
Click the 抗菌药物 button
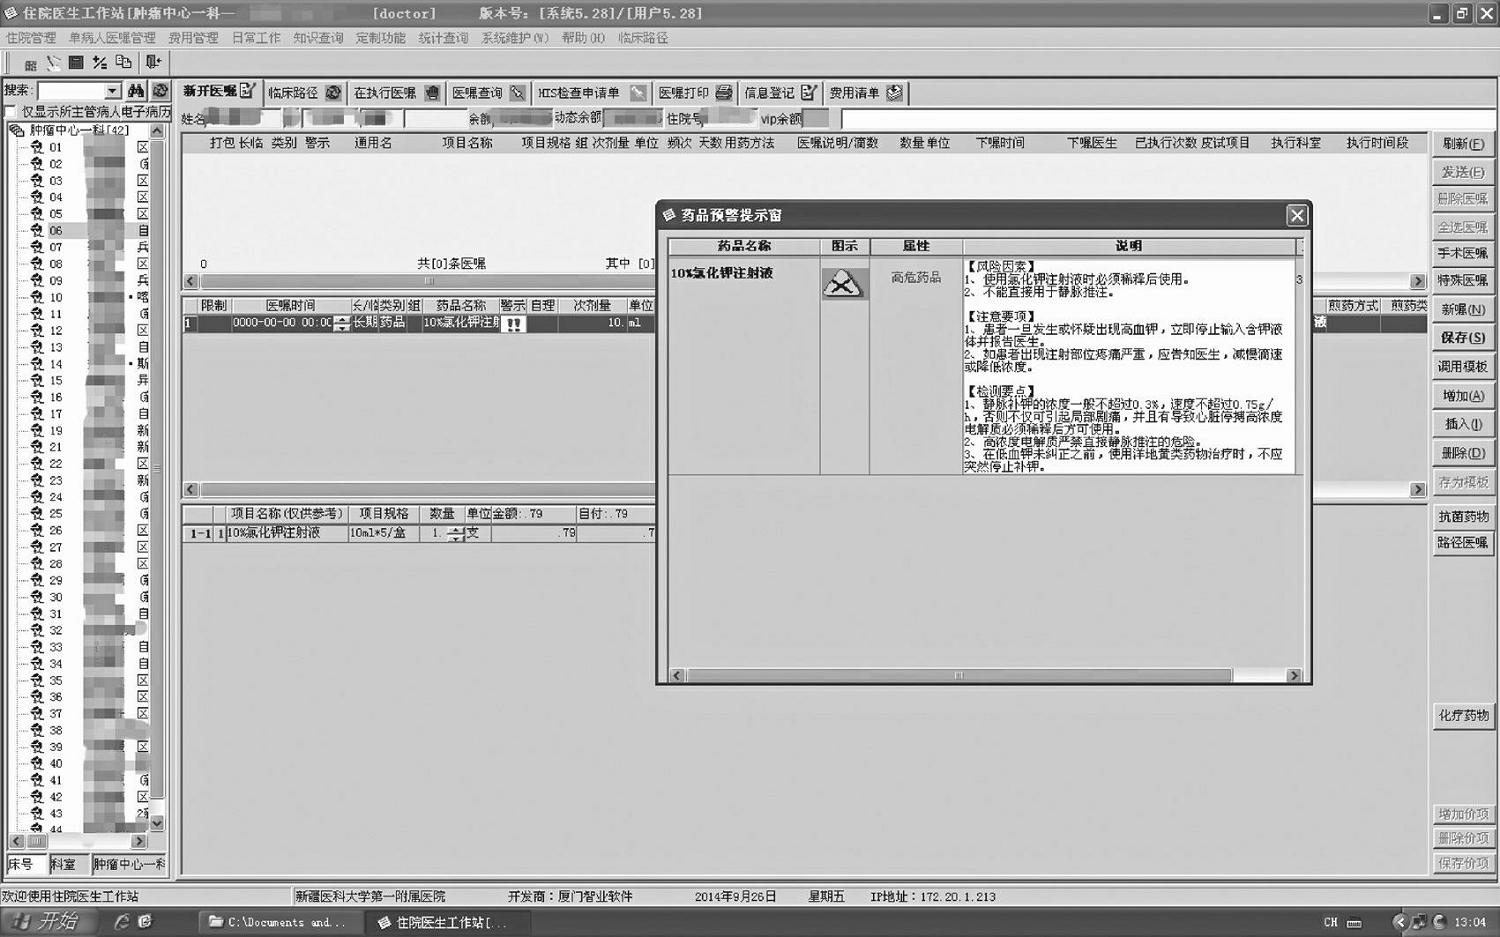(x=1463, y=517)
